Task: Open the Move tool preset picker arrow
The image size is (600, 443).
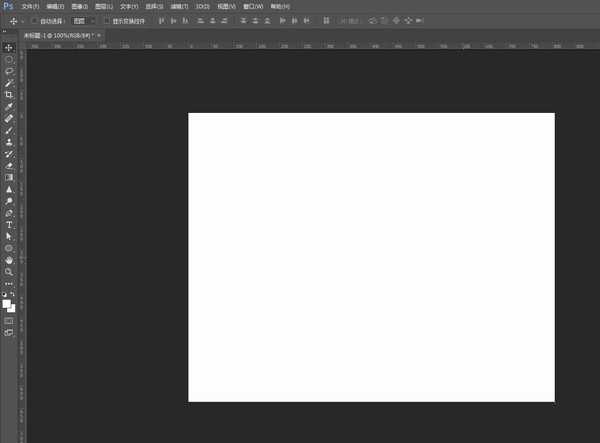Action: pyautogui.click(x=23, y=21)
